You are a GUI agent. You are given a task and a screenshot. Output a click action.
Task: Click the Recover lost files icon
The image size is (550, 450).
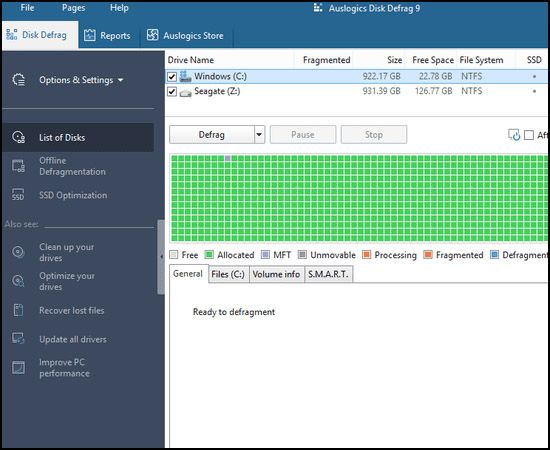click(x=18, y=310)
